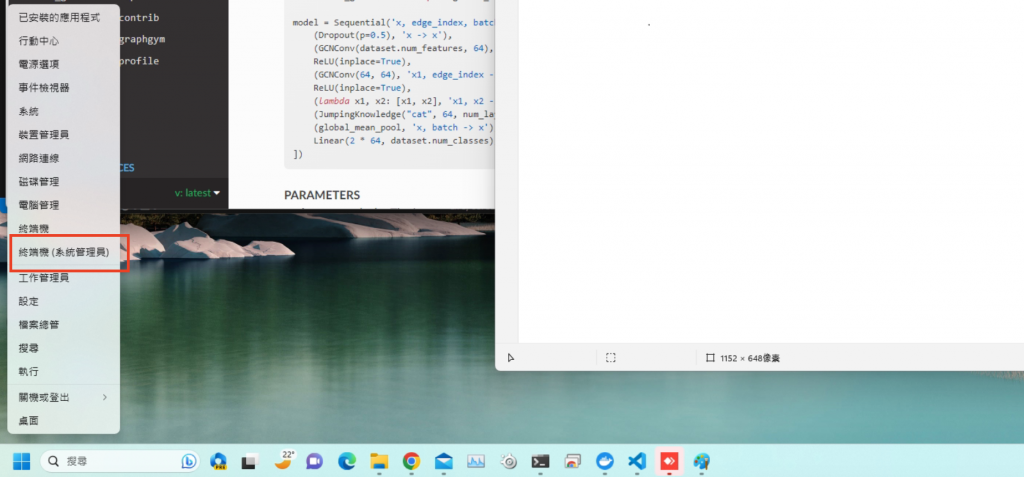Select 事件檢視器 in the menu
The width and height of the screenshot is (1024, 477).
(63, 88)
